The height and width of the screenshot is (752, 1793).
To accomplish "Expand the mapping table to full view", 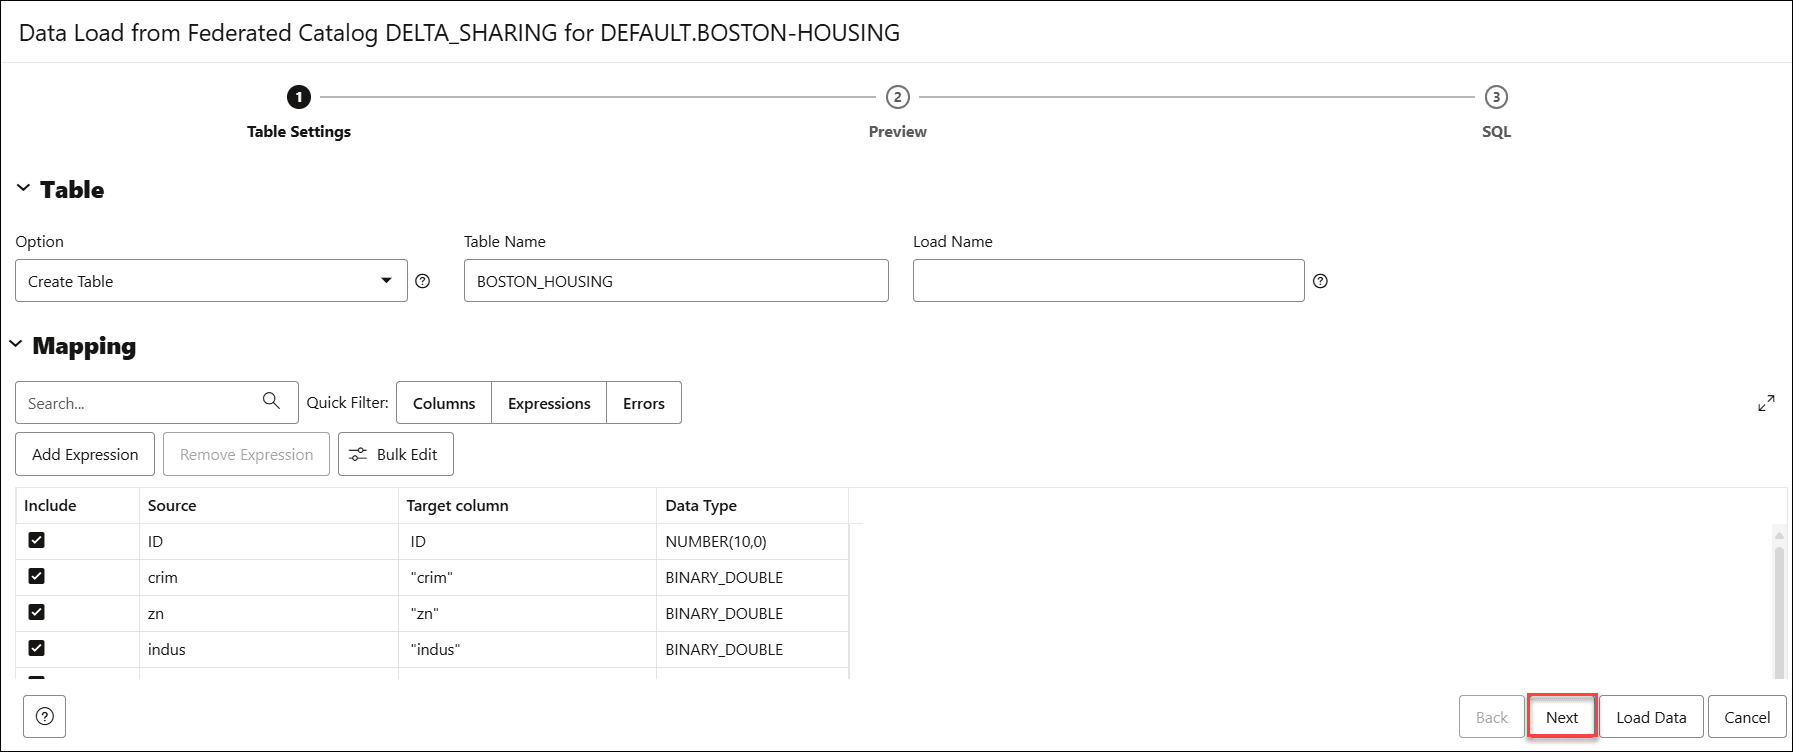I will point(1766,403).
